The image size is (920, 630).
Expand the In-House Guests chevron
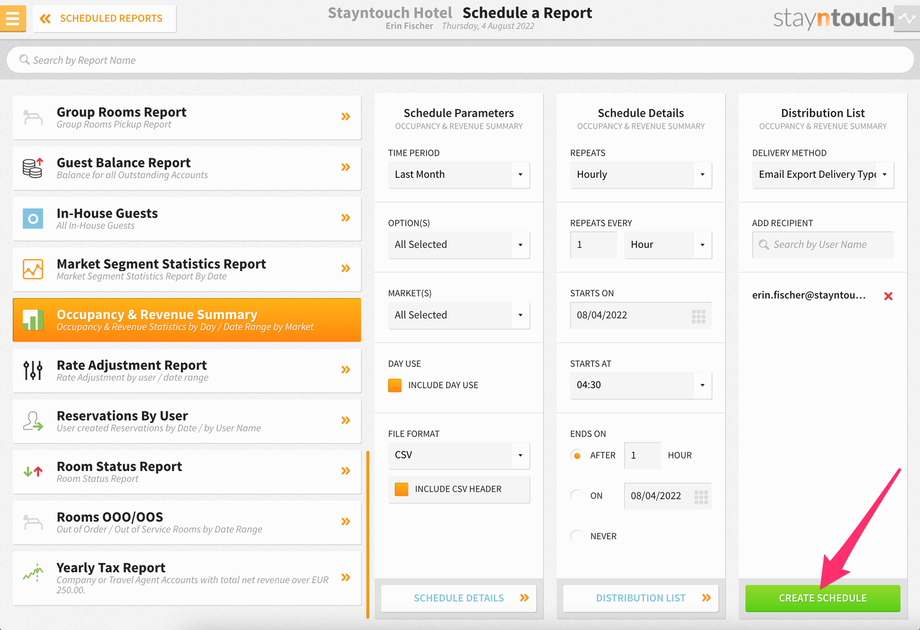click(346, 218)
